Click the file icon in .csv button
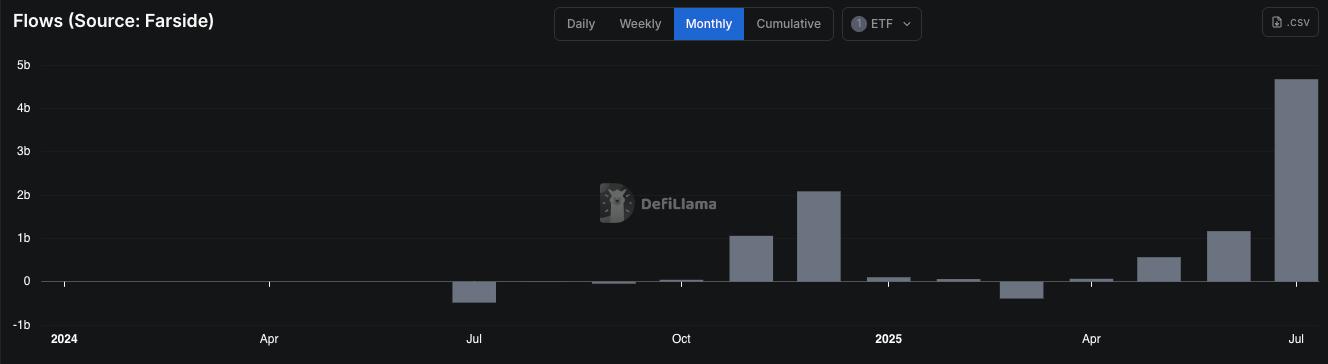This screenshot has height=364, width=1328. [1277, 22]
